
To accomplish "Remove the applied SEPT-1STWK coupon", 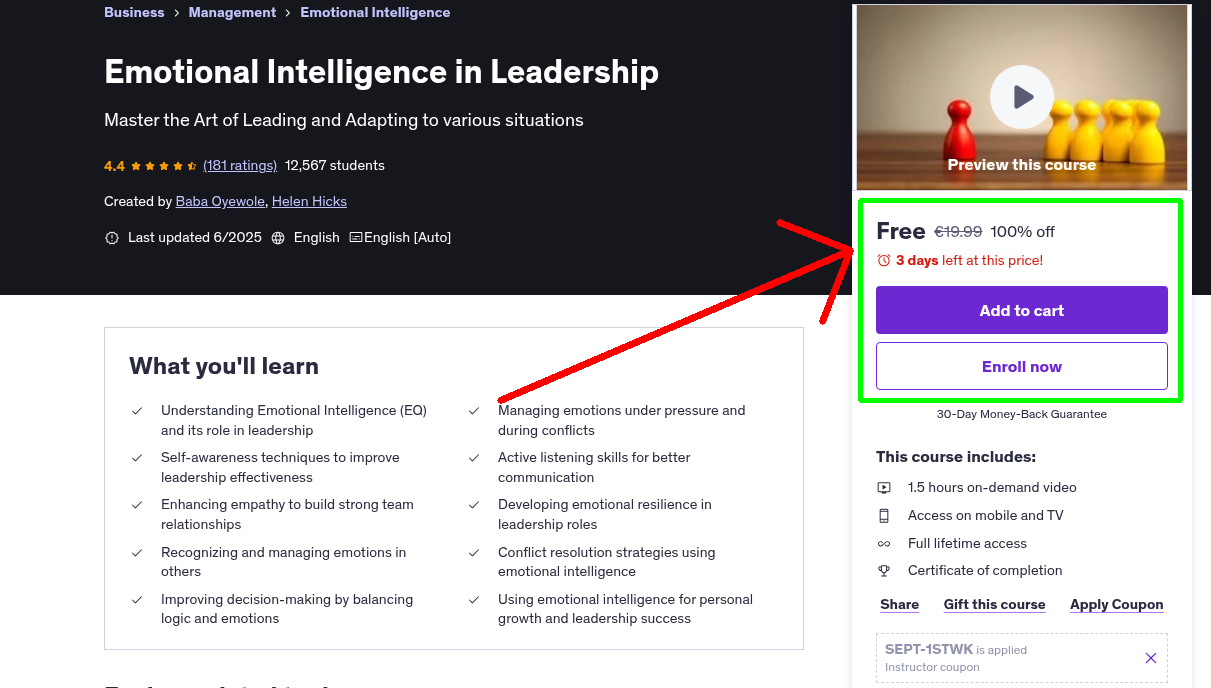I will tap(1151, 658).
